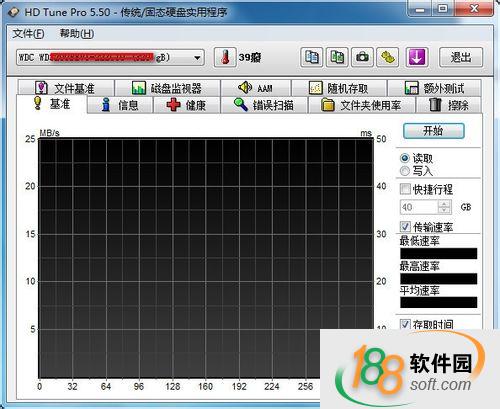Click the thermometer temperature icon
Viewport: 500px width, 409px height.
pos(225,57)
